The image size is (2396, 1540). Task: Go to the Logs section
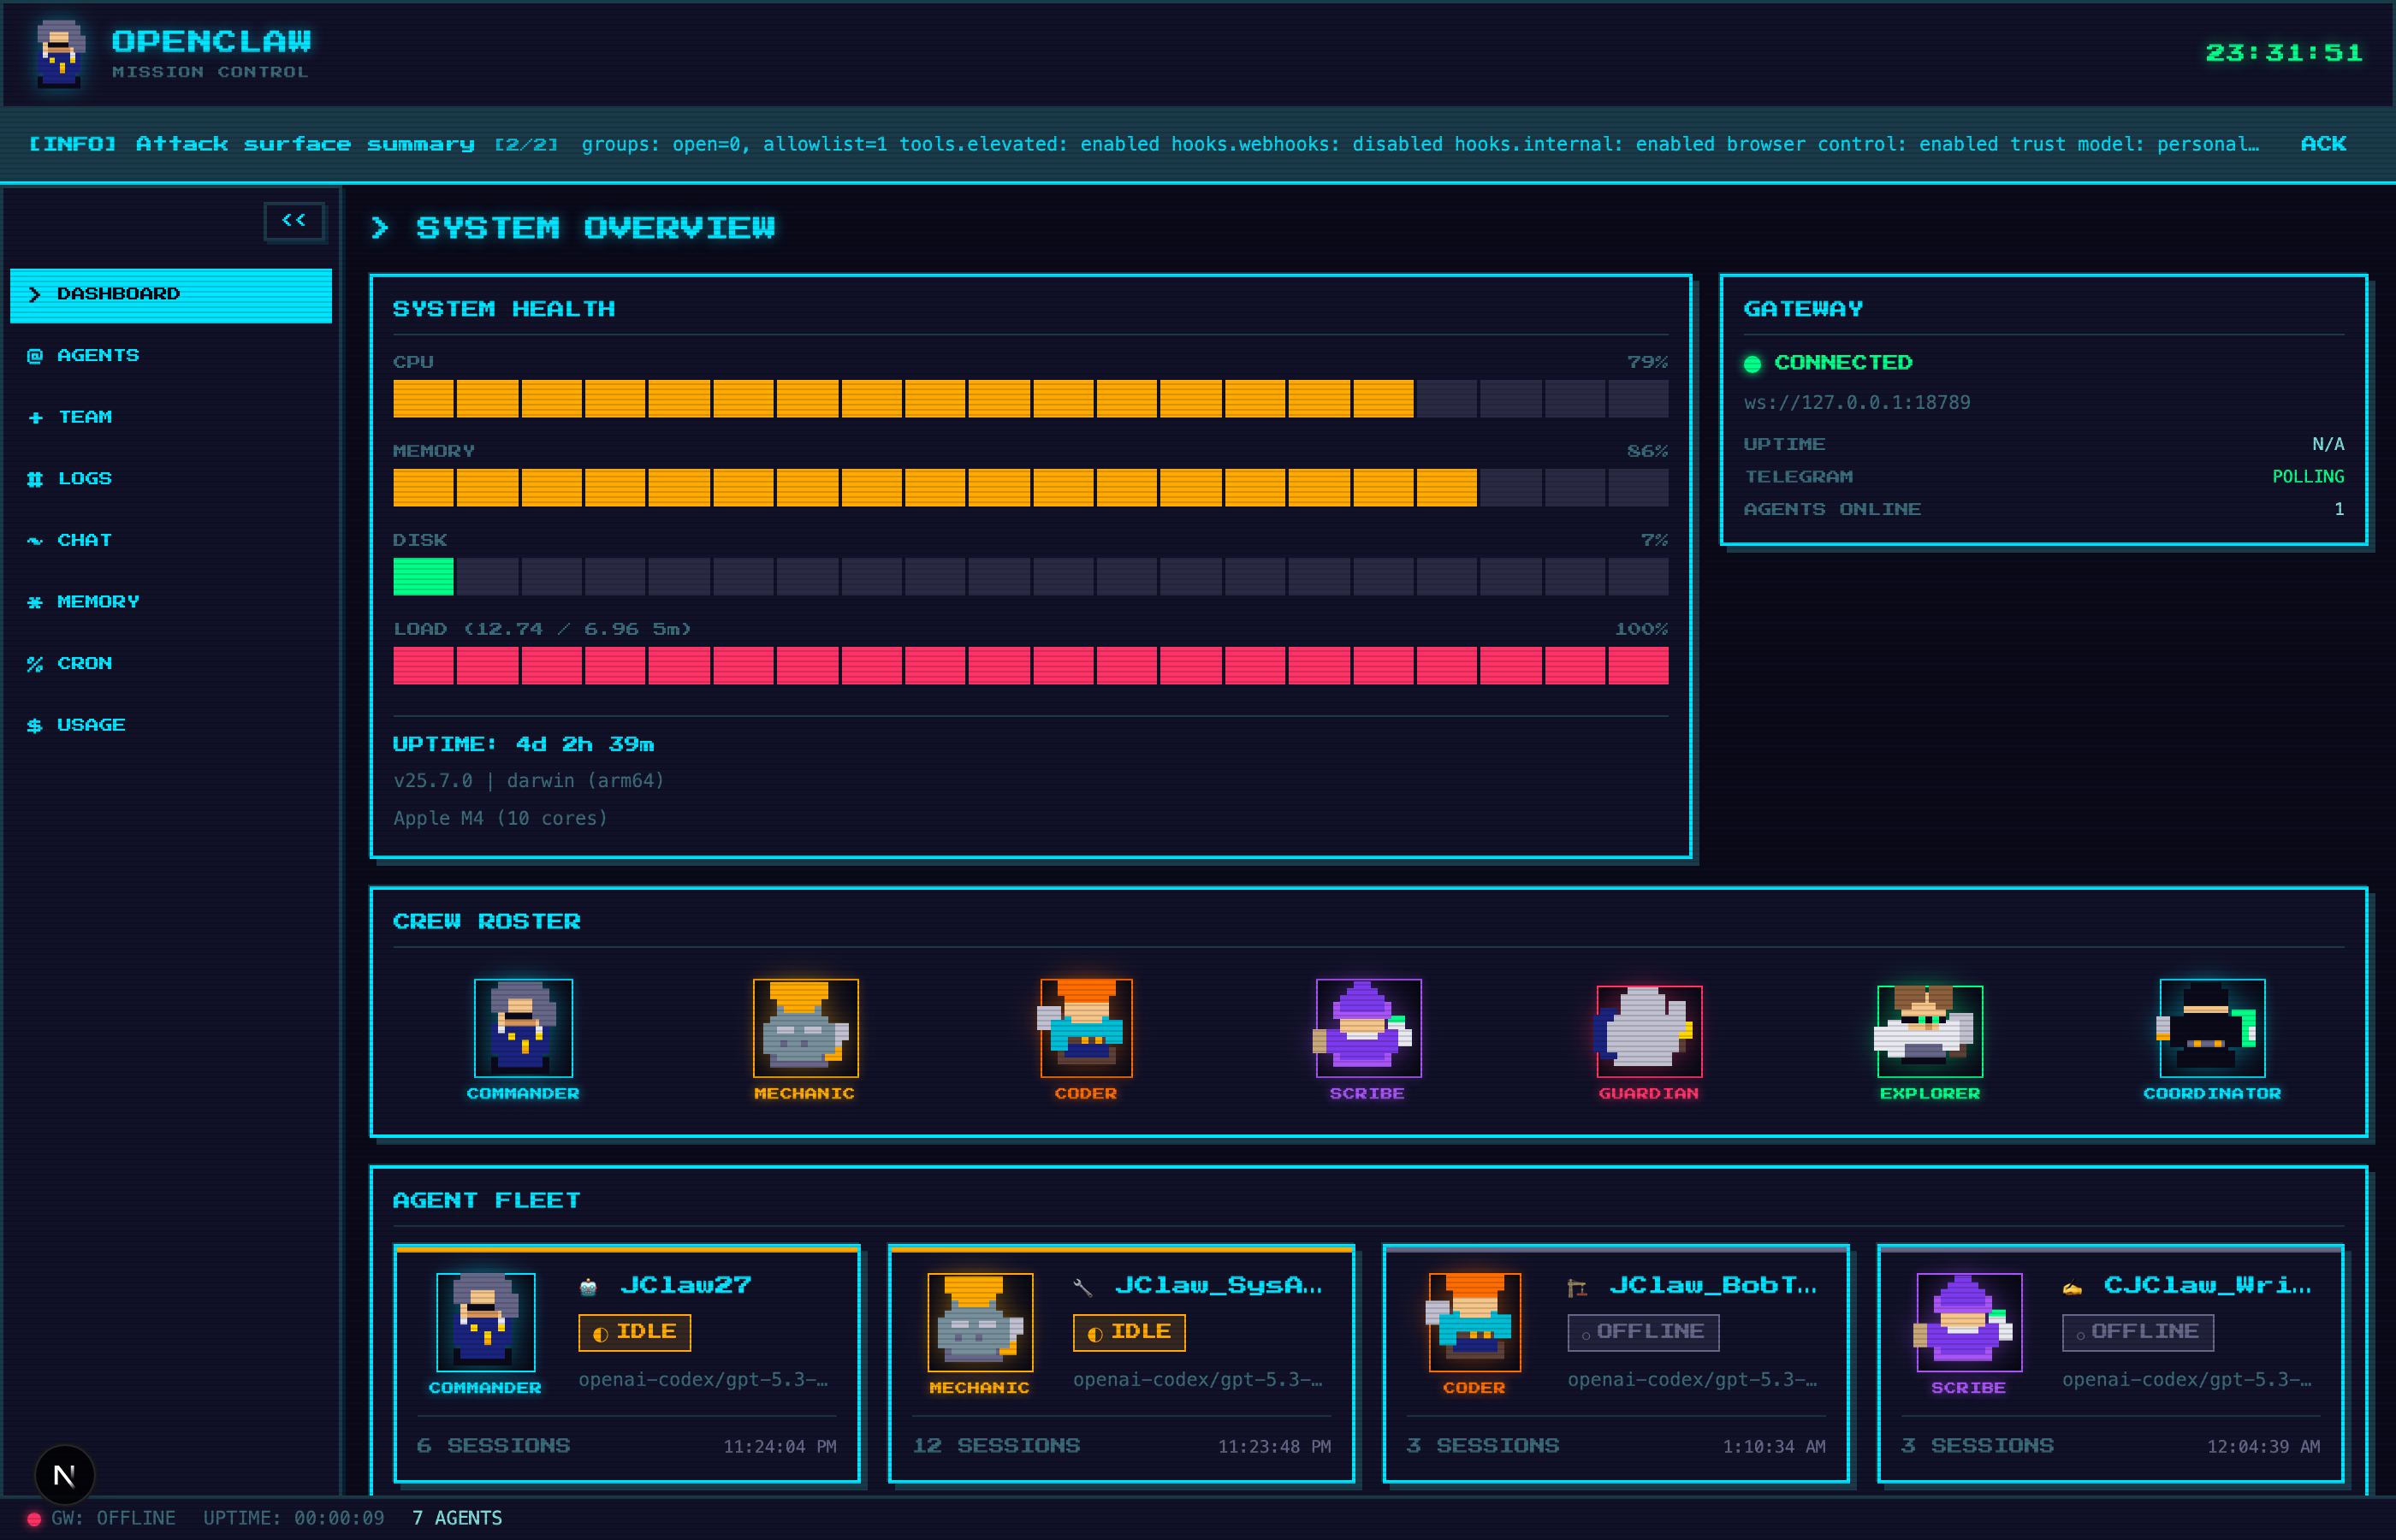85,479
